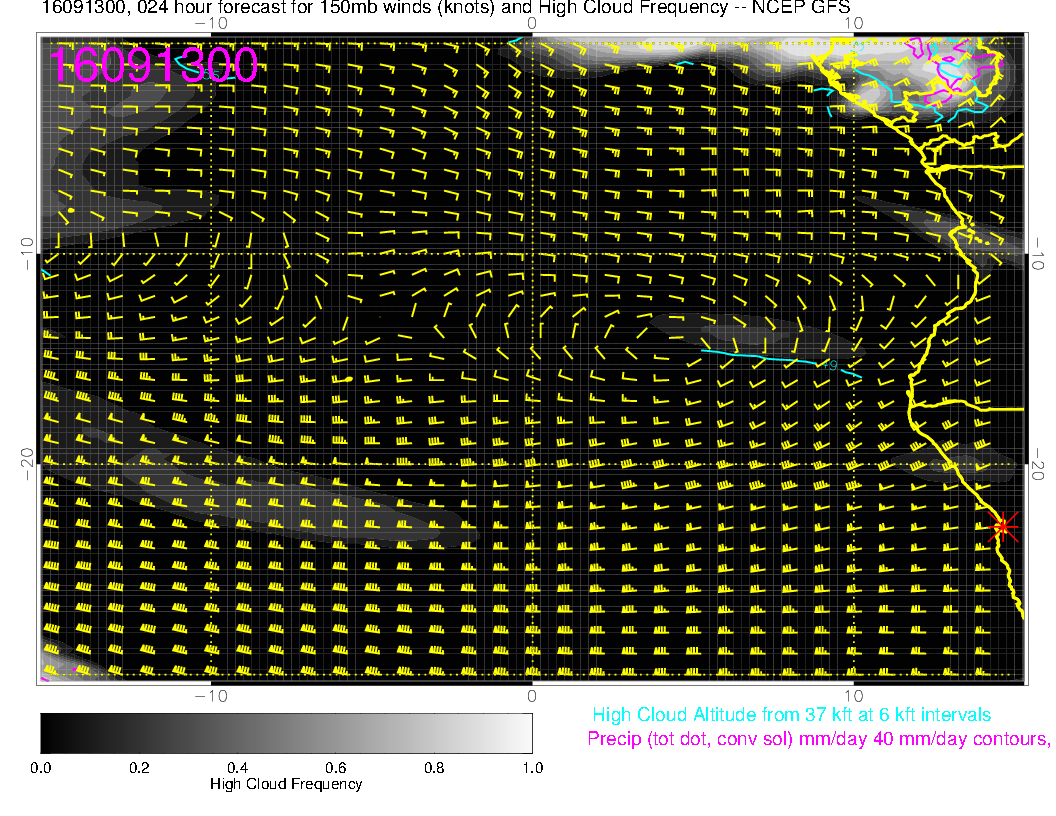Click the -20 latitude label on the left axis
Screen dimensions: 1056x816
pyautogui.click(x=28, y=464)
